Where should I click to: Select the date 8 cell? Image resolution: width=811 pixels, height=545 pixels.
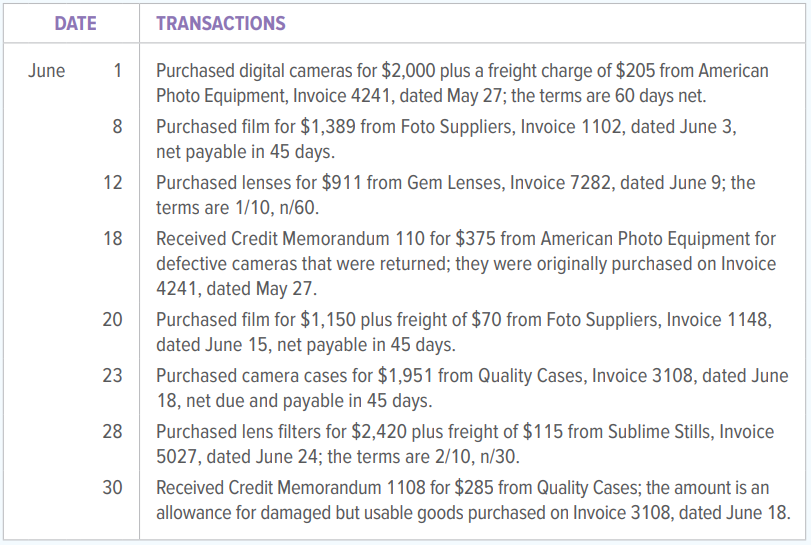(117, 126)
